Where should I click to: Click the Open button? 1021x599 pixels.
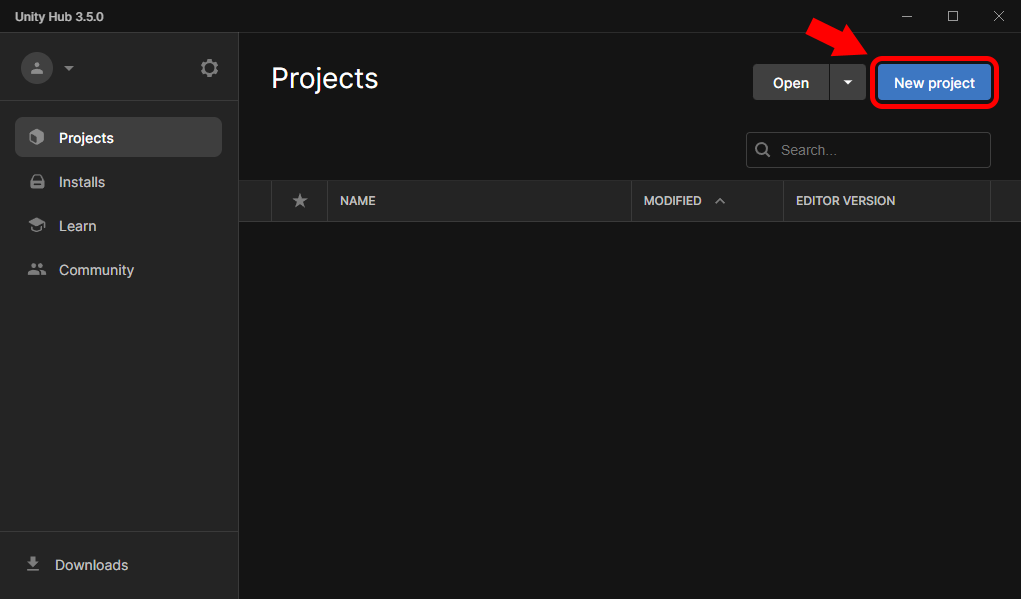tap(790, 83)
